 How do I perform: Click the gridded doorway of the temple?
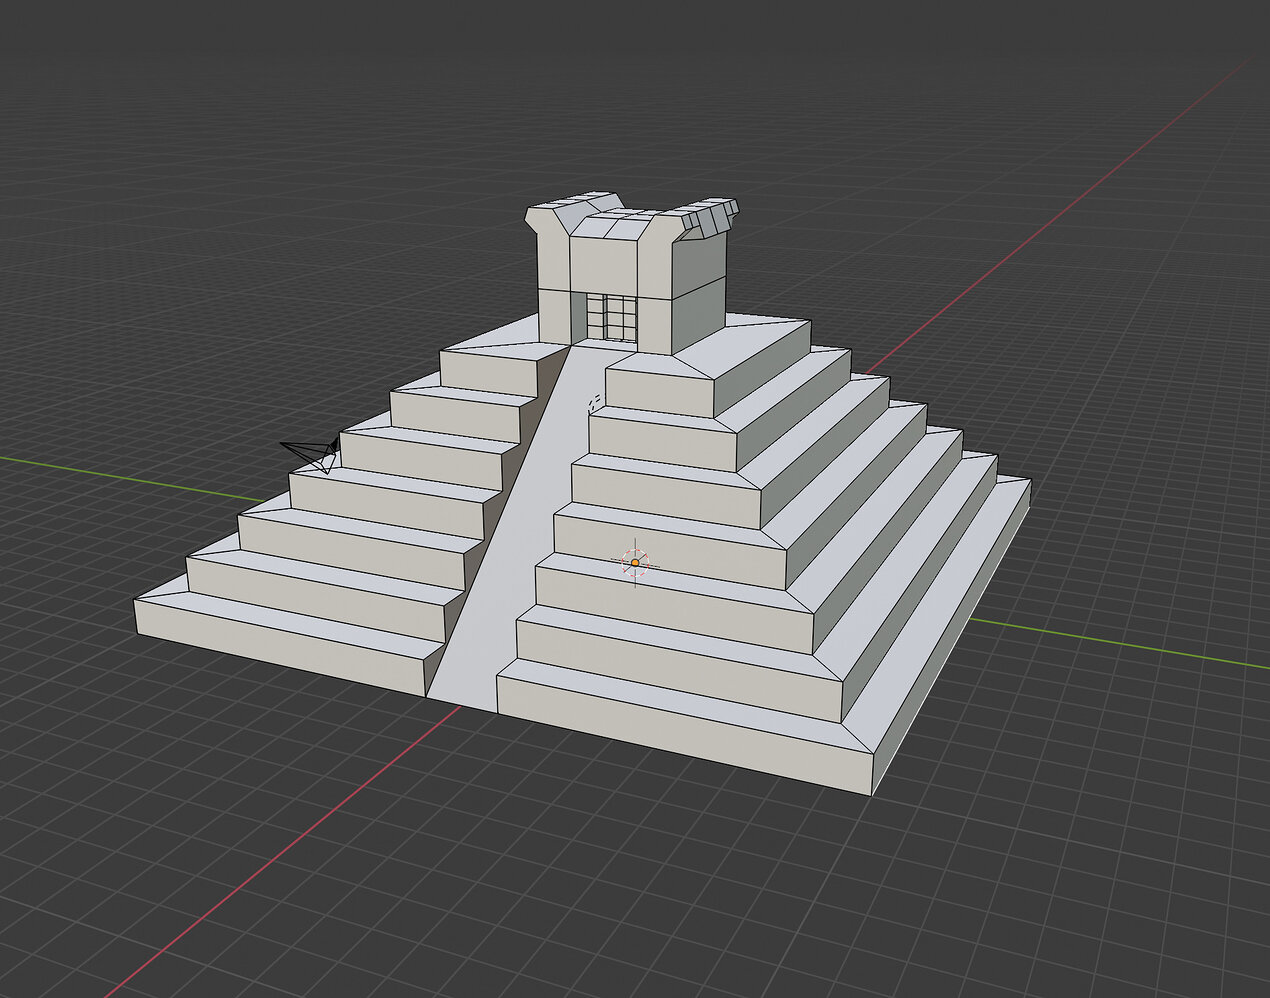pos(610,317)
